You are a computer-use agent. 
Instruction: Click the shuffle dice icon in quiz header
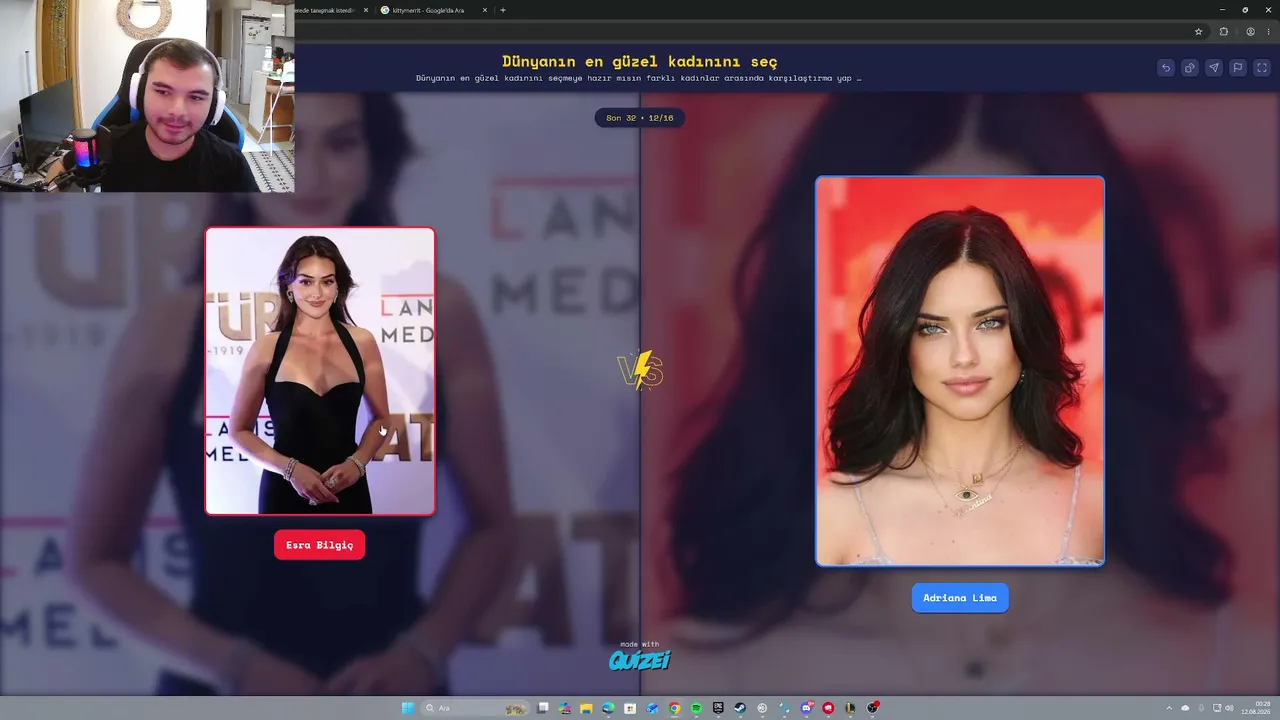pos(1190,68)
